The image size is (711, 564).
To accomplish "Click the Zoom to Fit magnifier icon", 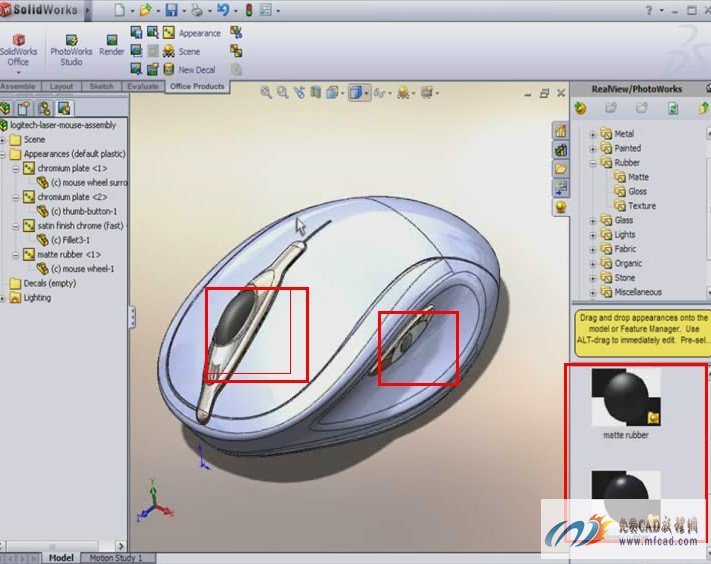I will tap(266, 92).
